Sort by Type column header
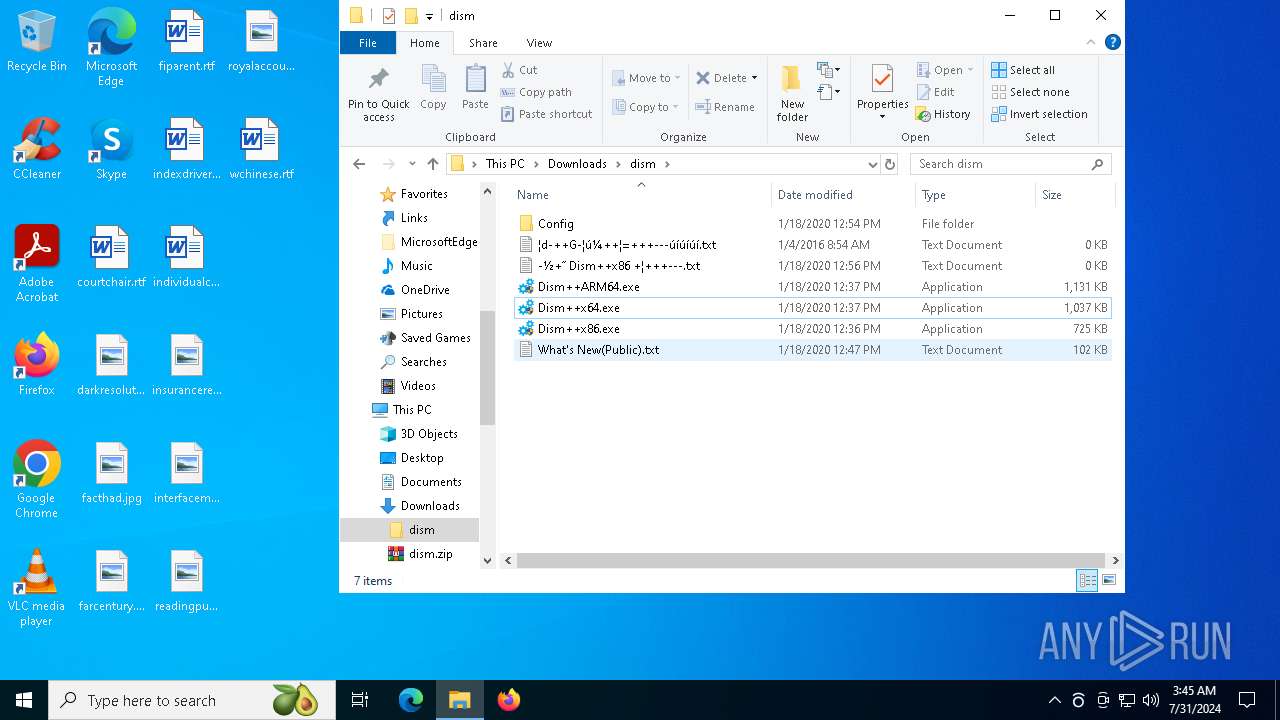The image size is (1280, 720). coord(975,195)
